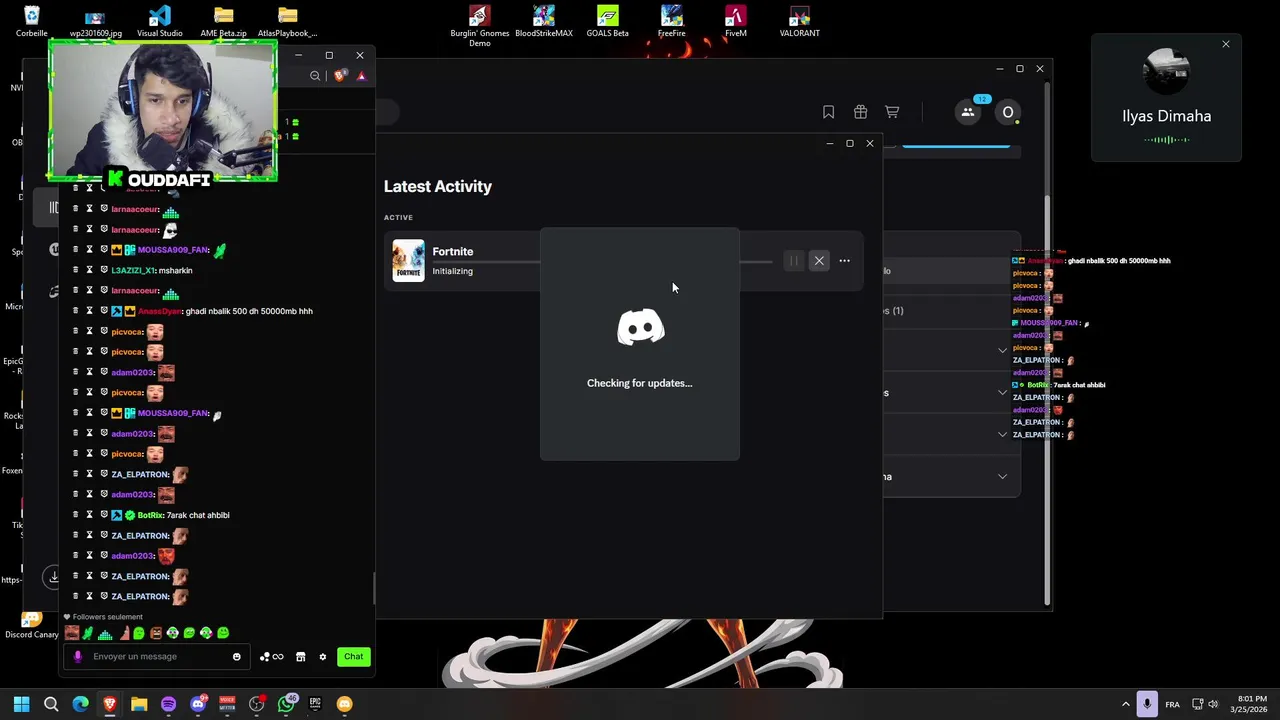Open the emoji picker in chat input

[x=236, y=657]
